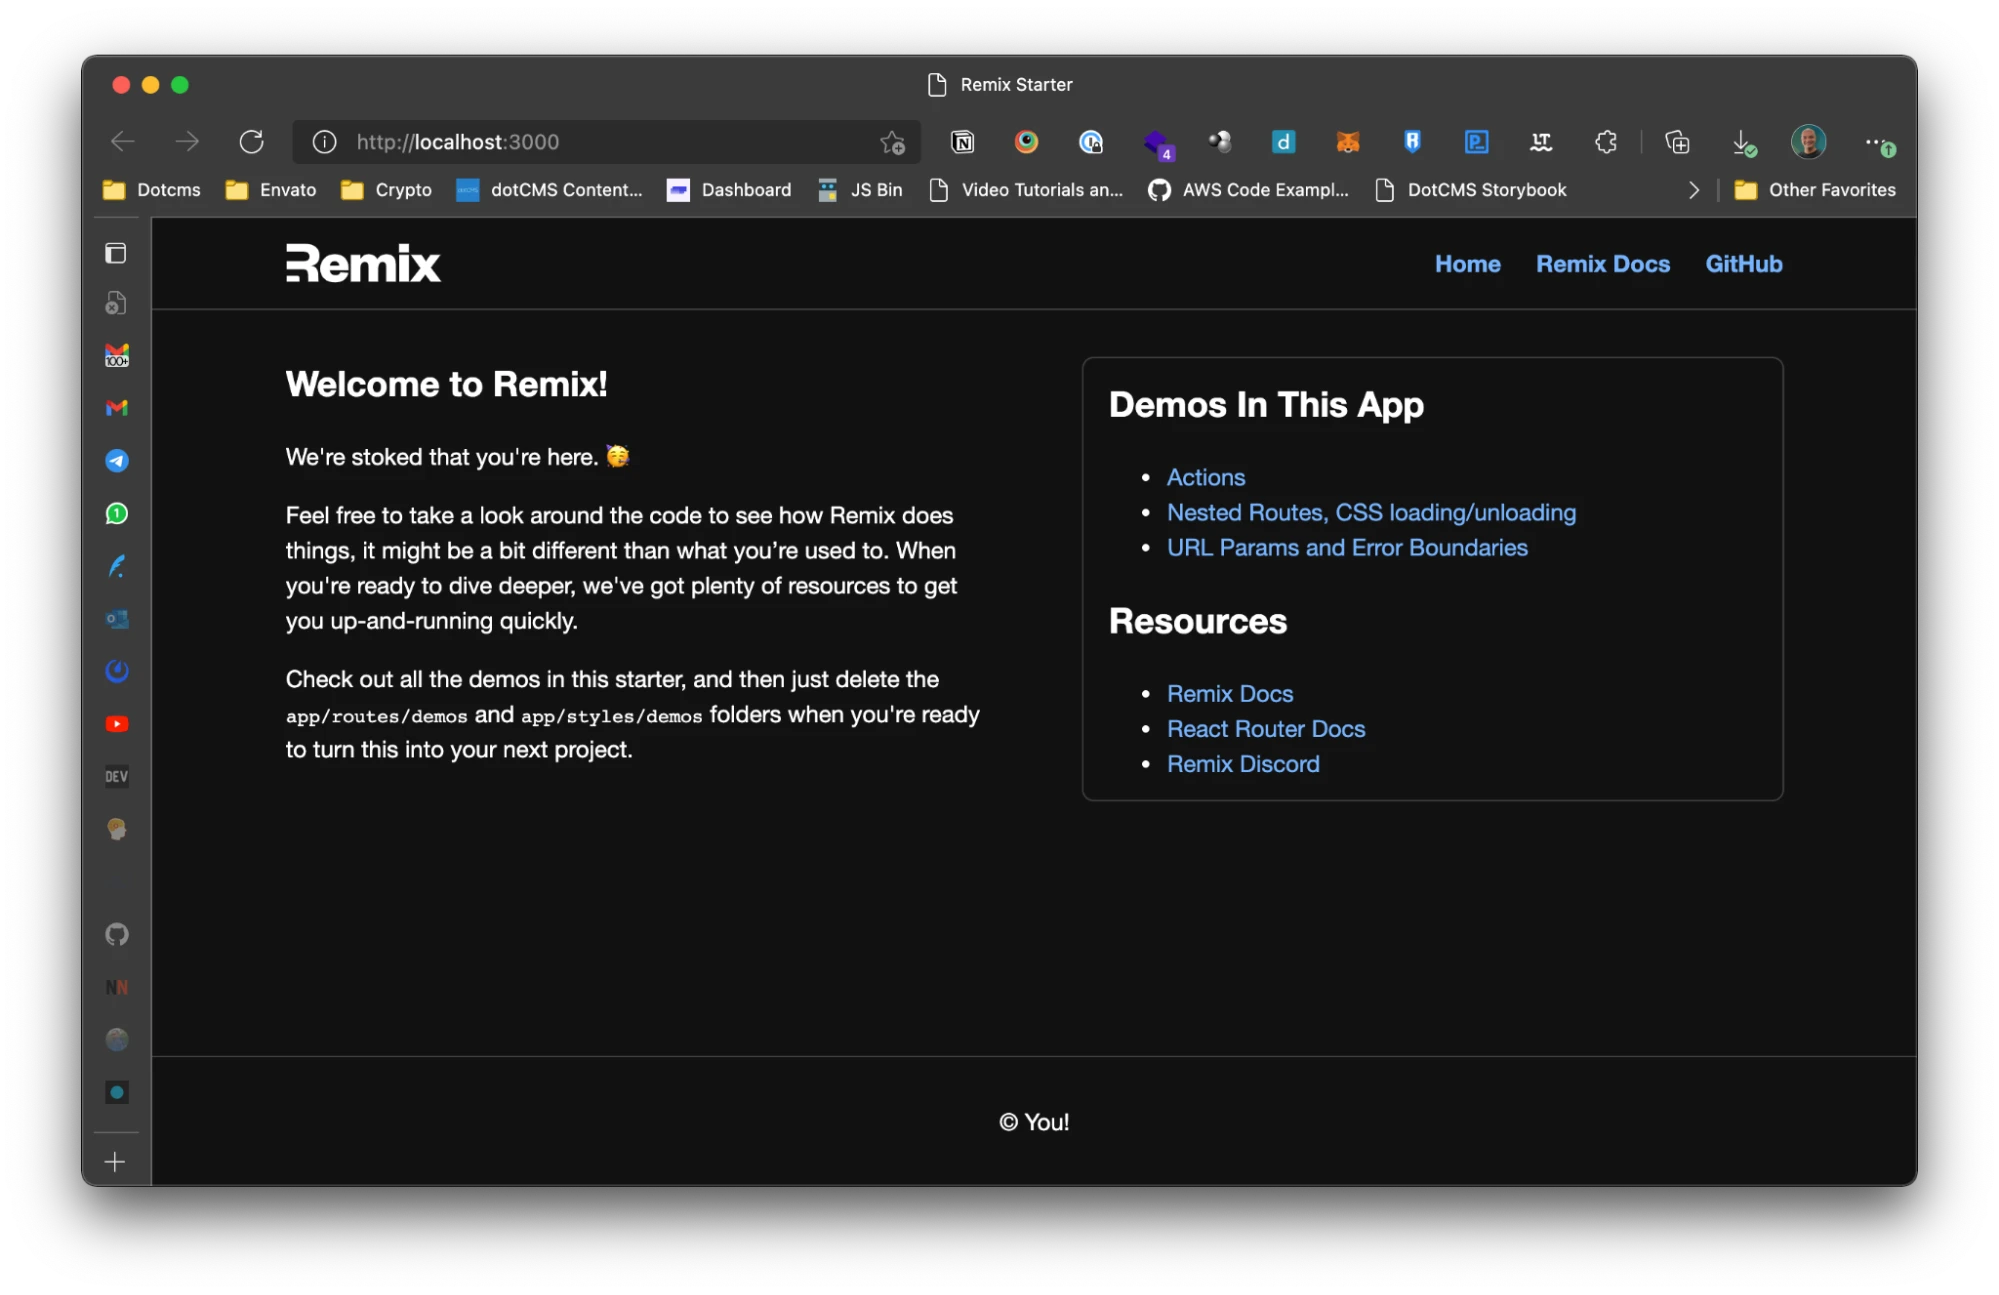This screenshot has height=1295, width=1999.
Task: Click the MetaMask fox extension icon
Action: [x=1347, y=142]
